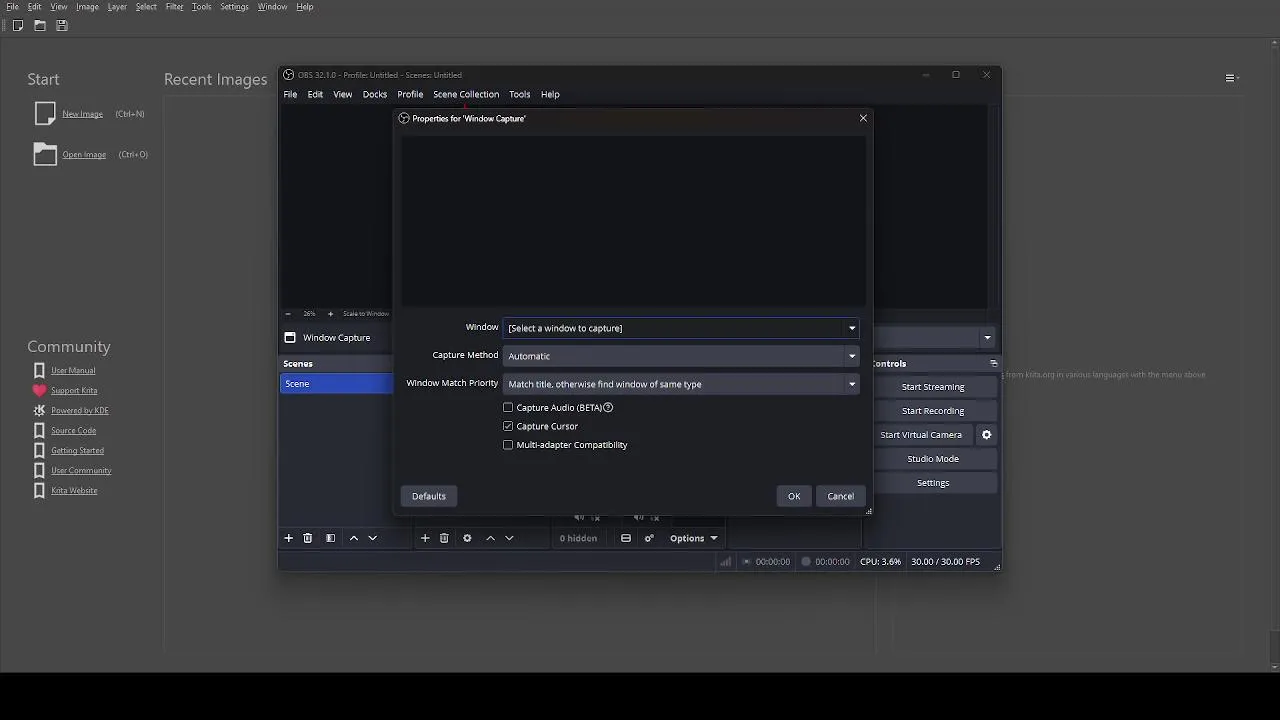Expand the mixer Options dropdown
This screenshot has height=720, width=1280.
(x=693, y=538)
